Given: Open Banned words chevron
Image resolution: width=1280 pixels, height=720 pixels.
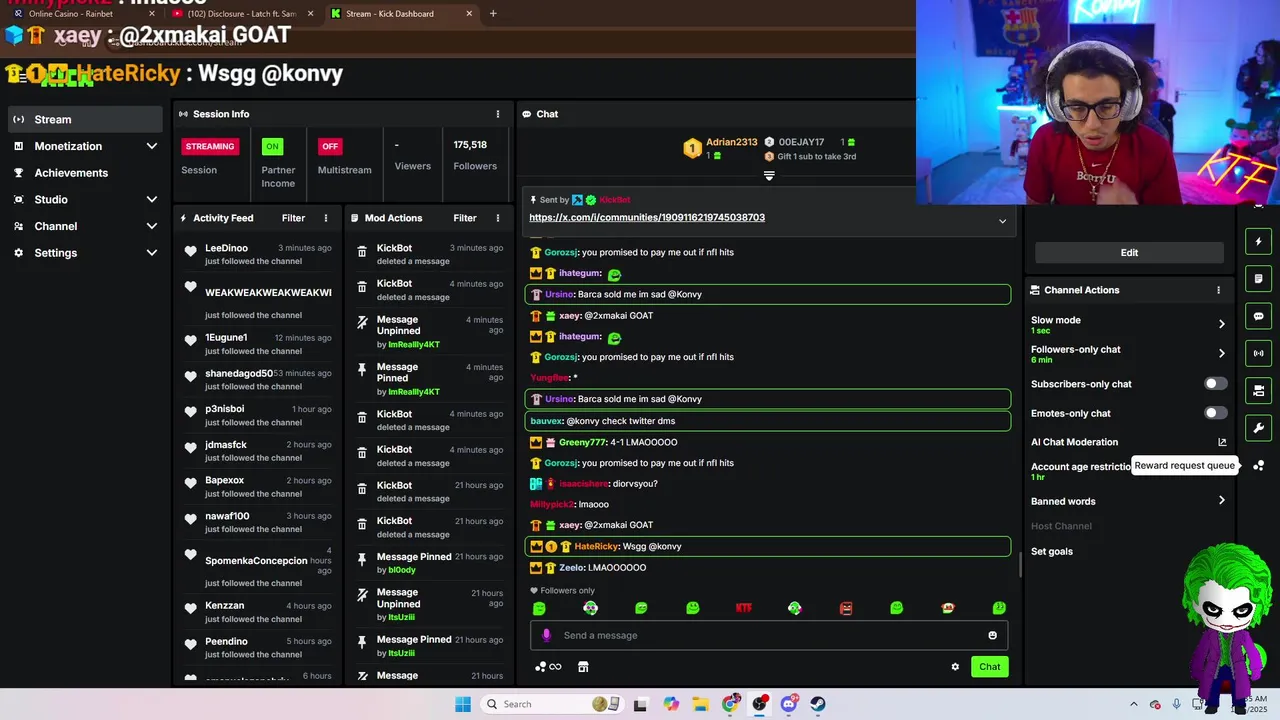Looking at the screenshot, I should (x=1221, y=501).
